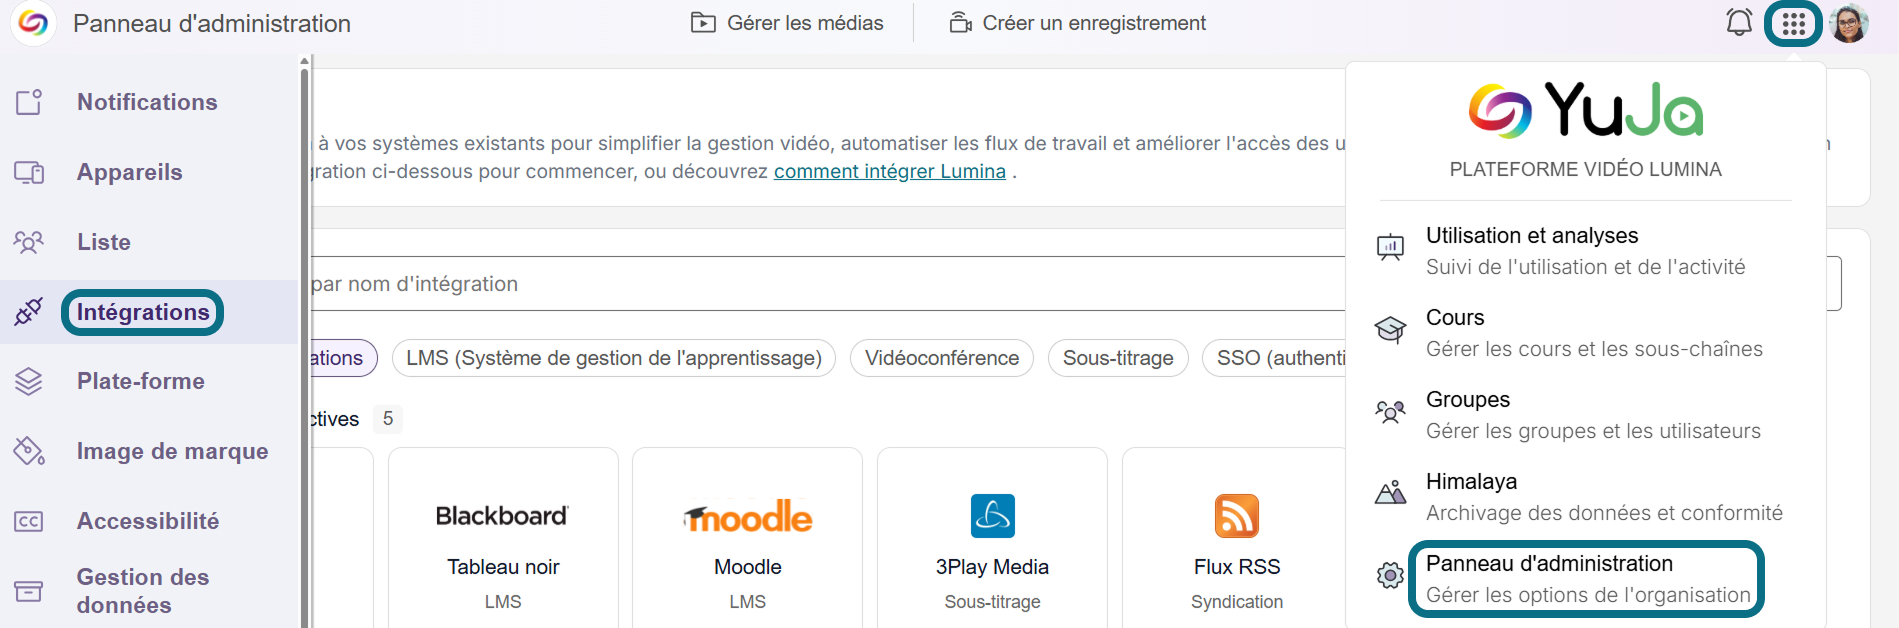The width and height of the screenshot is (1899, 628).
Task: Open Notifications in the sidebar
Action: (147, 102)
